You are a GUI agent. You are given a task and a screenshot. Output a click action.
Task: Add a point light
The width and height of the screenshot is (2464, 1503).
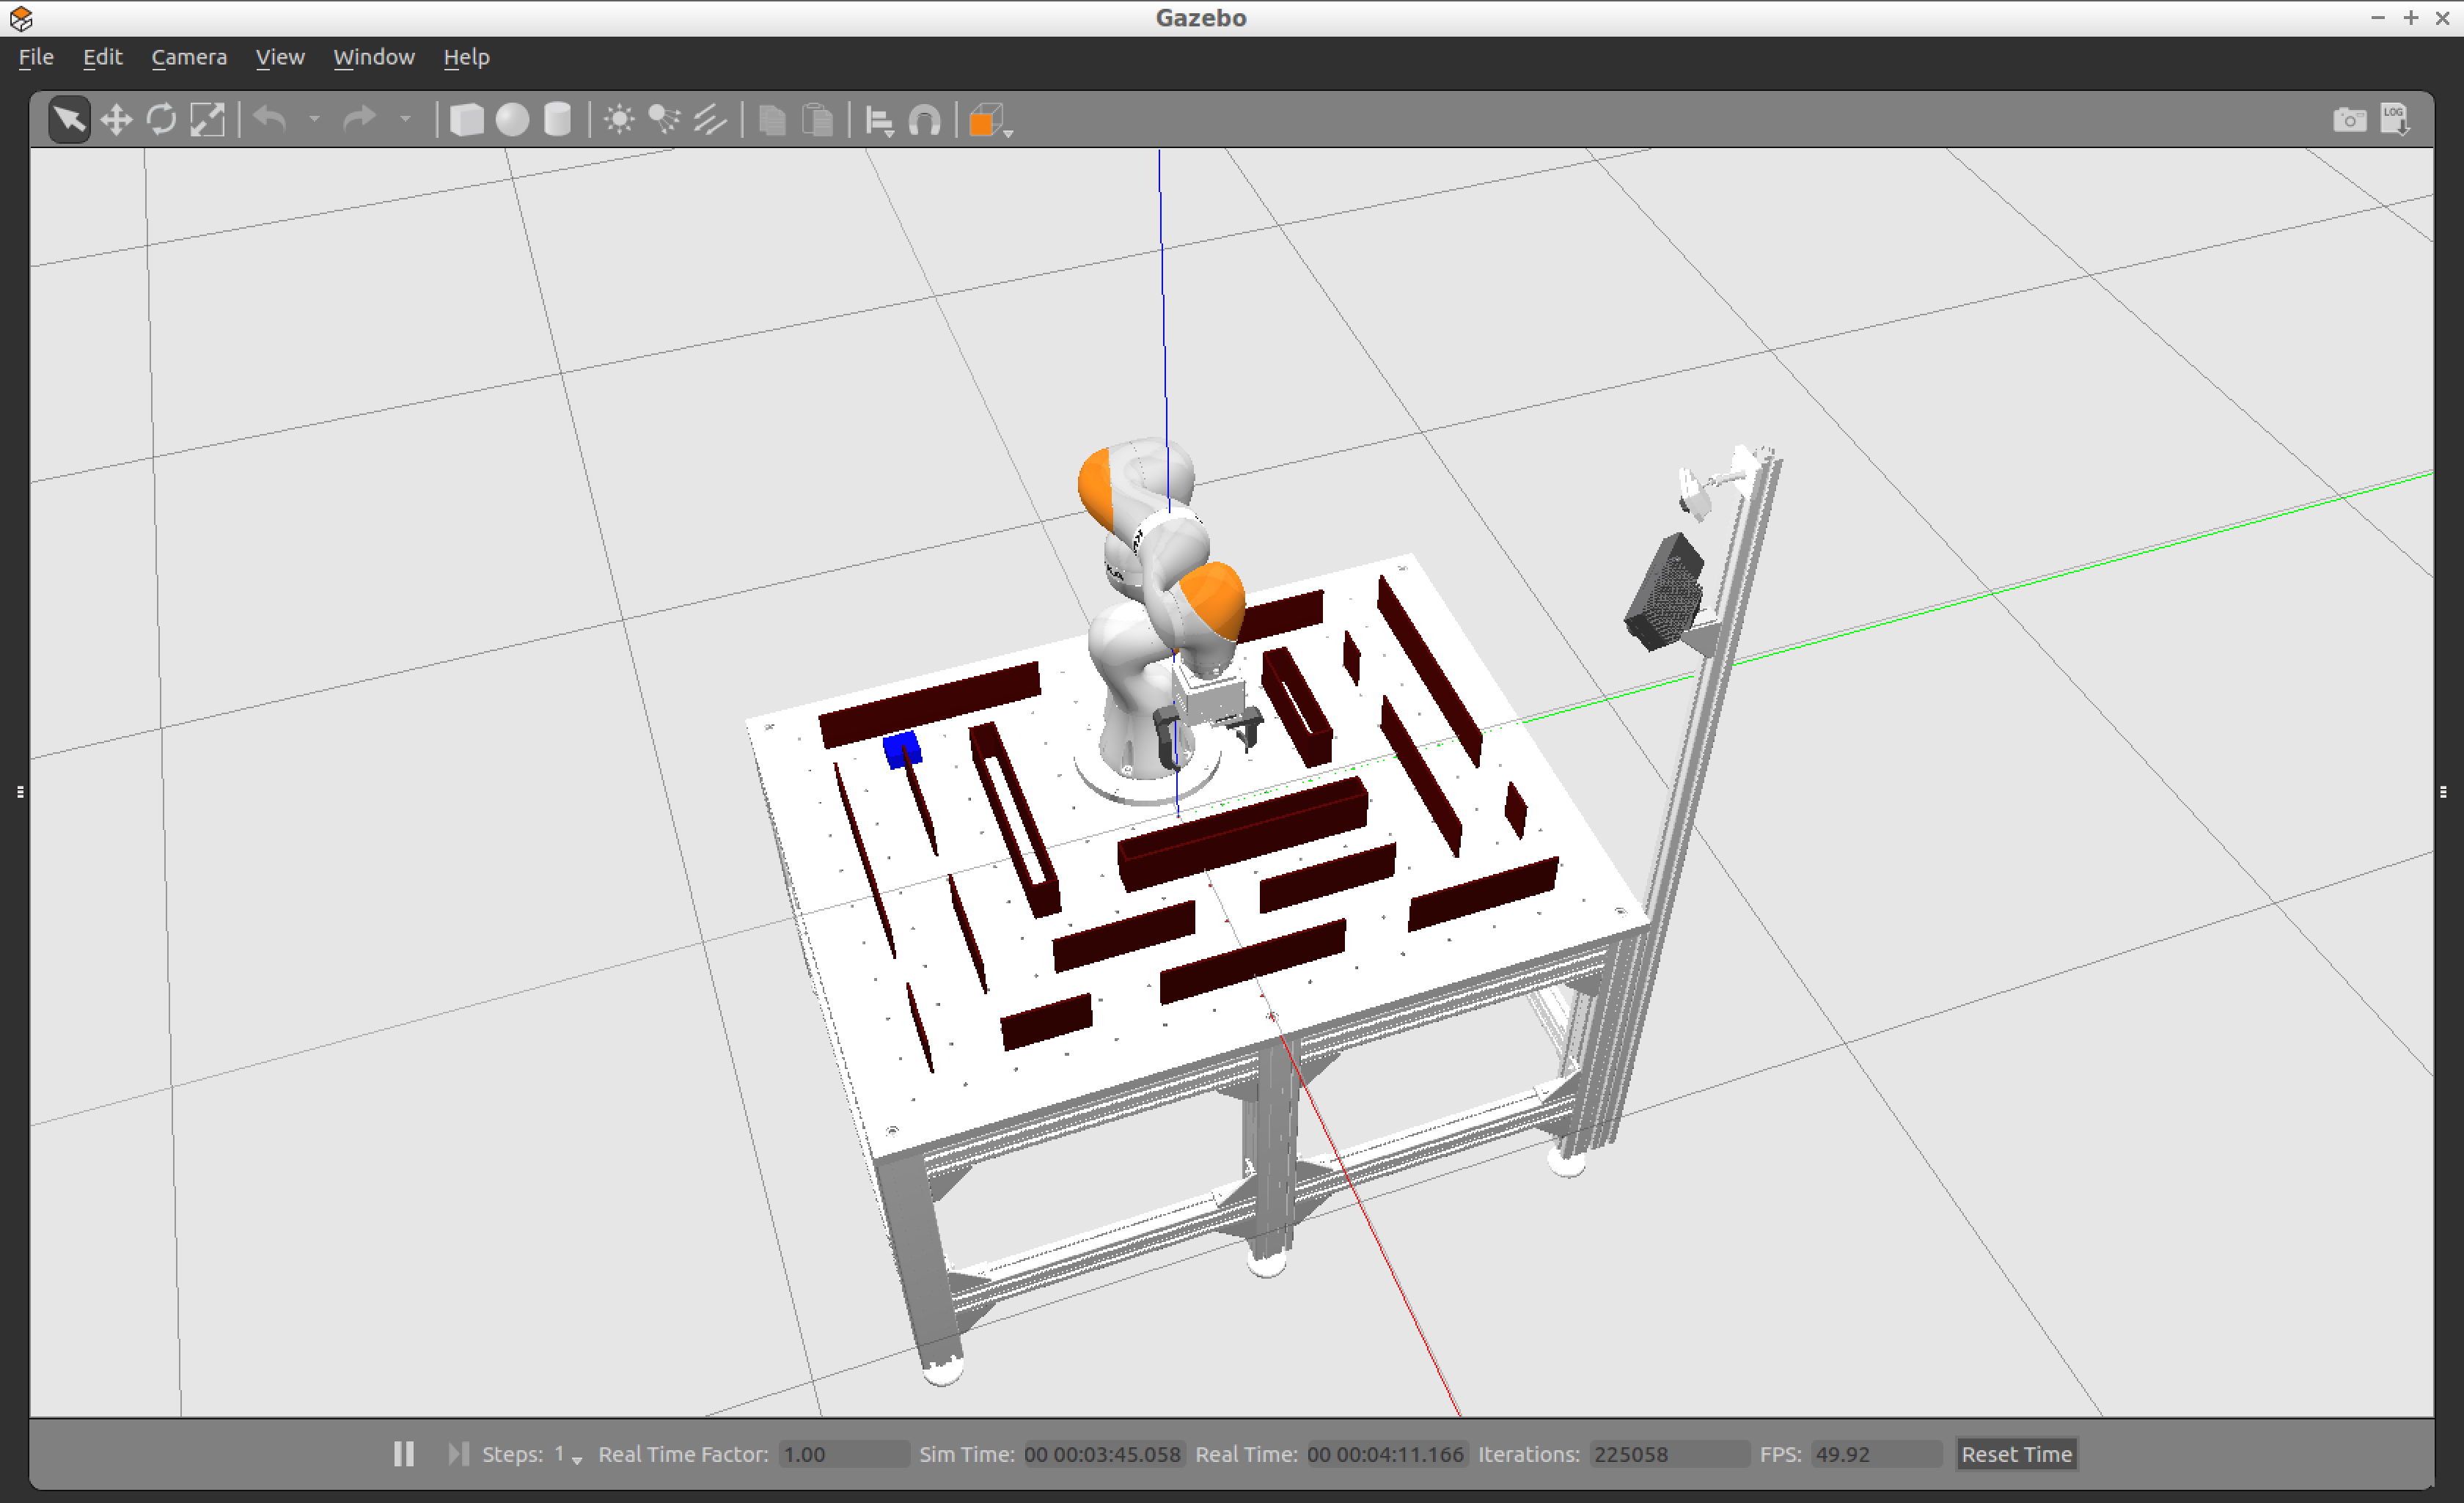pos(619,120)
